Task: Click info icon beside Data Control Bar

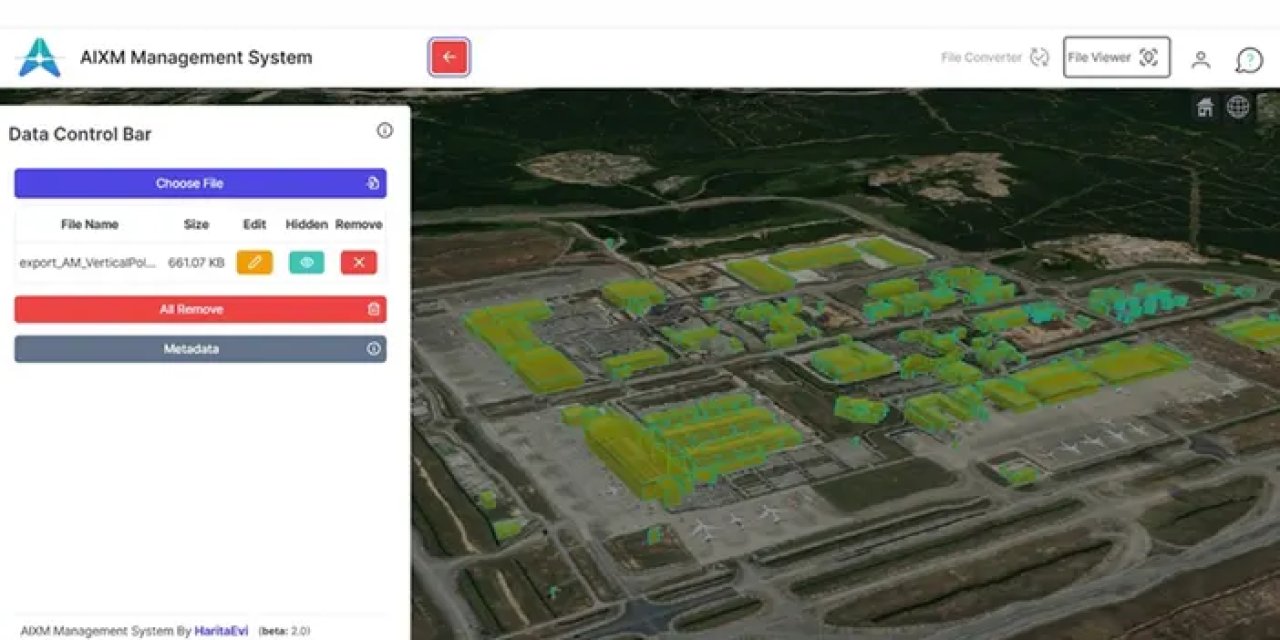Action: (x=384, y=131)
